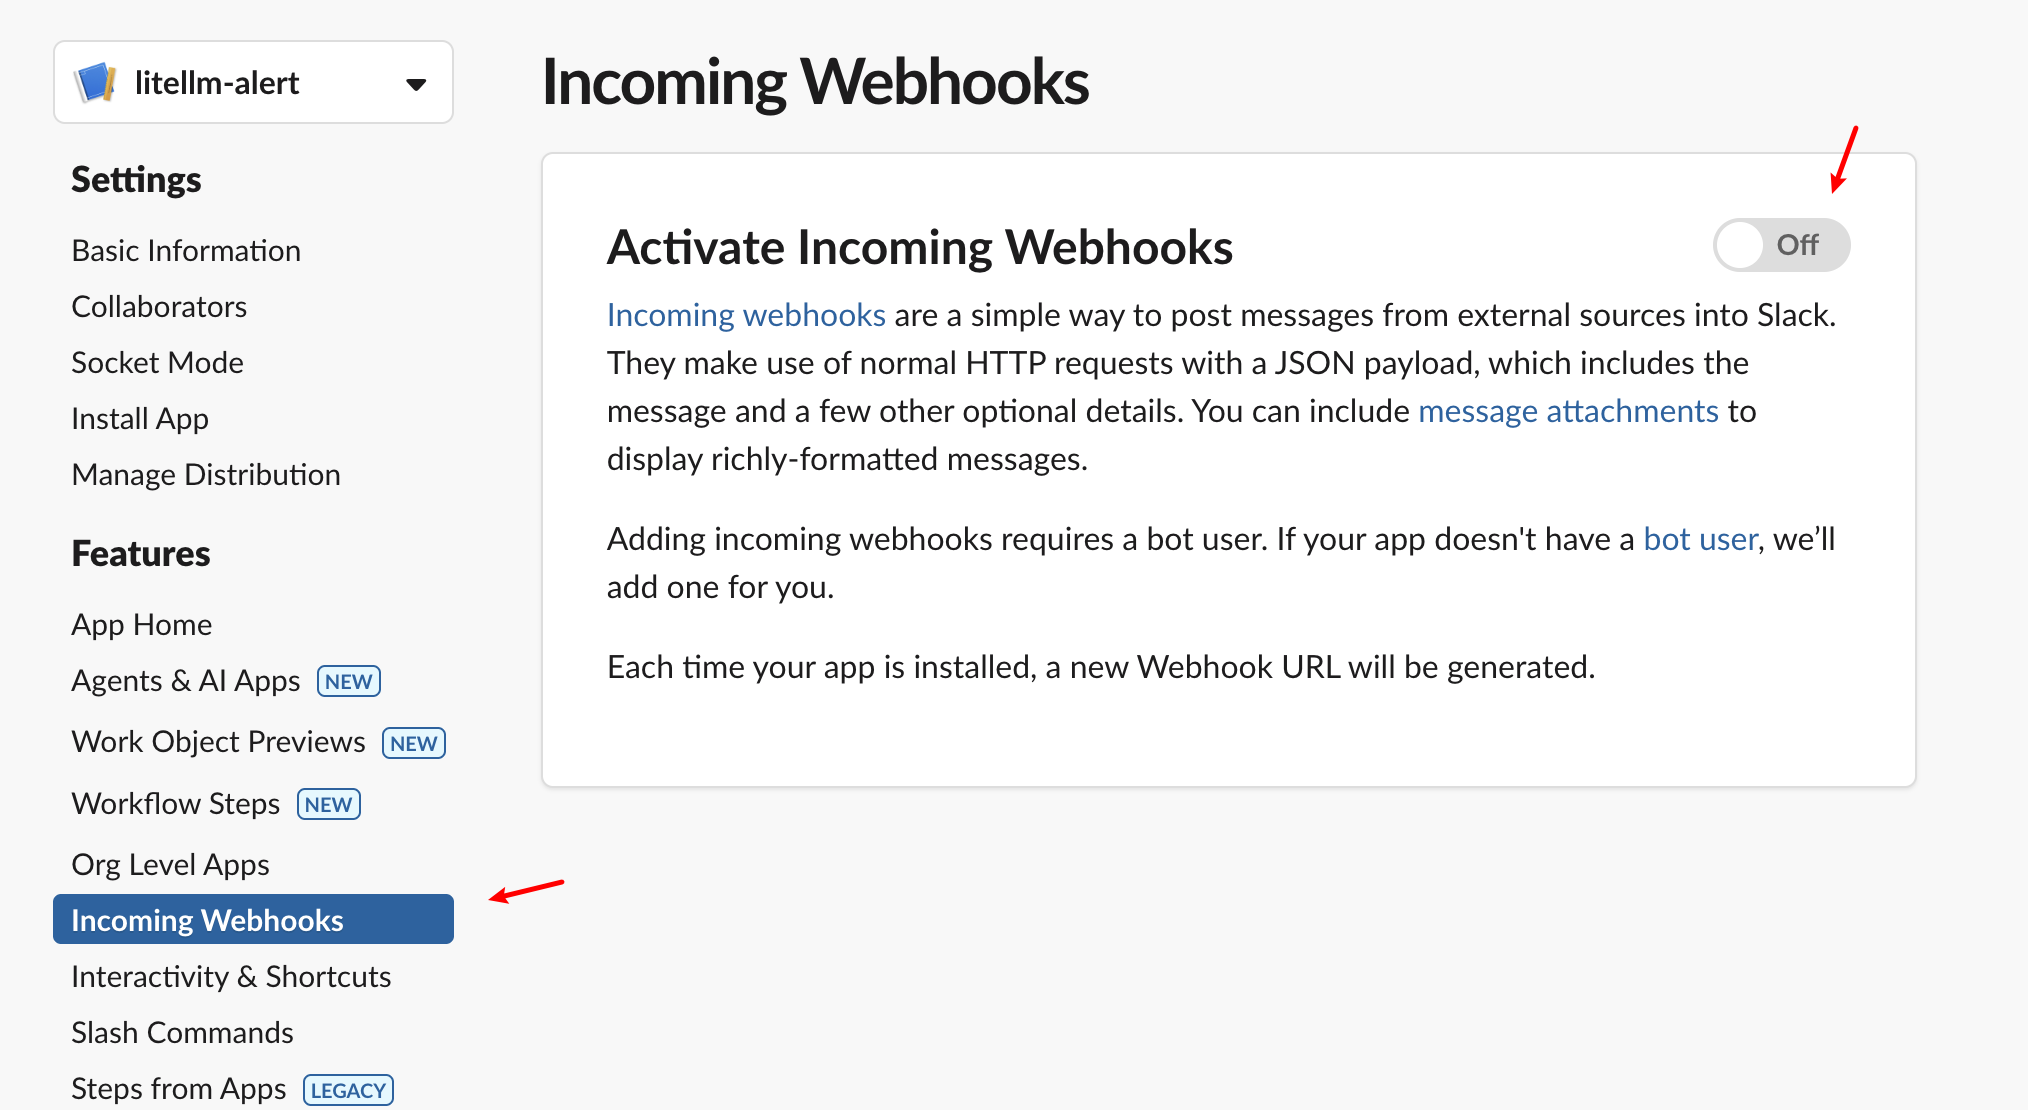This screenshot has width=2028, height=1110.
Task: Open the litellm-alert app dropdown
Action: pyautogui.click(x=416, y=83)
